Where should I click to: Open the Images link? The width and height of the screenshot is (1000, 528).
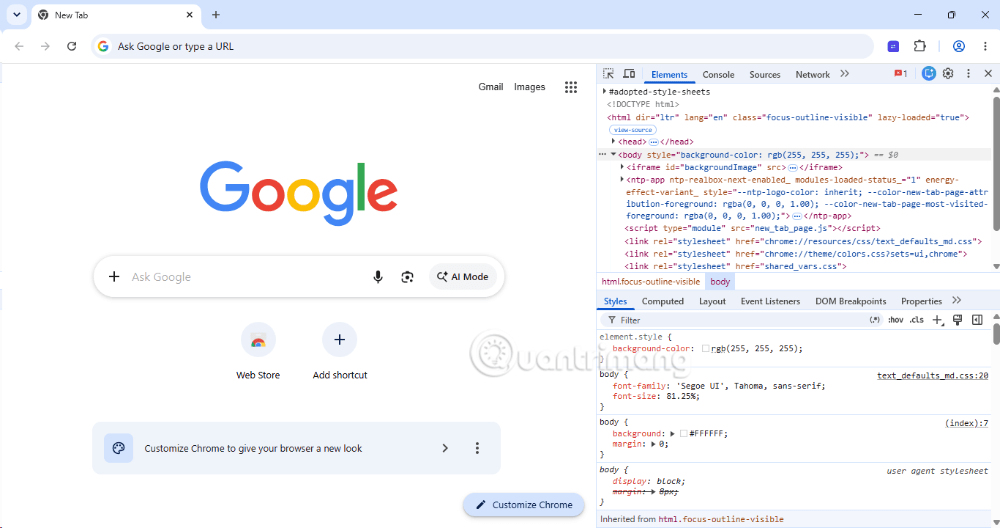[529, 87]
